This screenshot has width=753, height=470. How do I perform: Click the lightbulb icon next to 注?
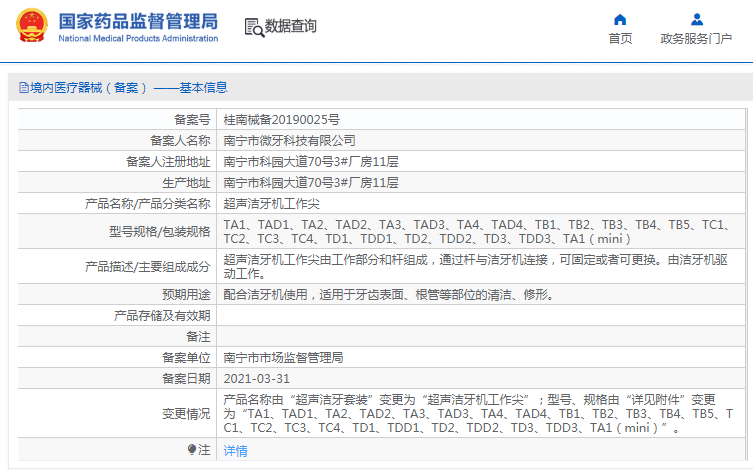tap(192, 450)
